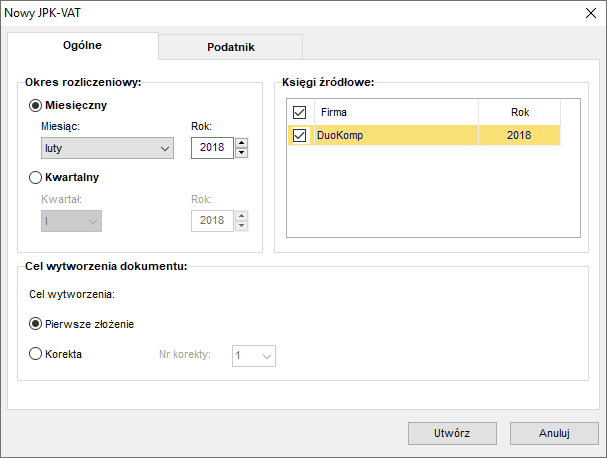Image resolution: width=607 pixels, height=458 pixels.
Task: Click the Utwórz button
Action: 452,433
